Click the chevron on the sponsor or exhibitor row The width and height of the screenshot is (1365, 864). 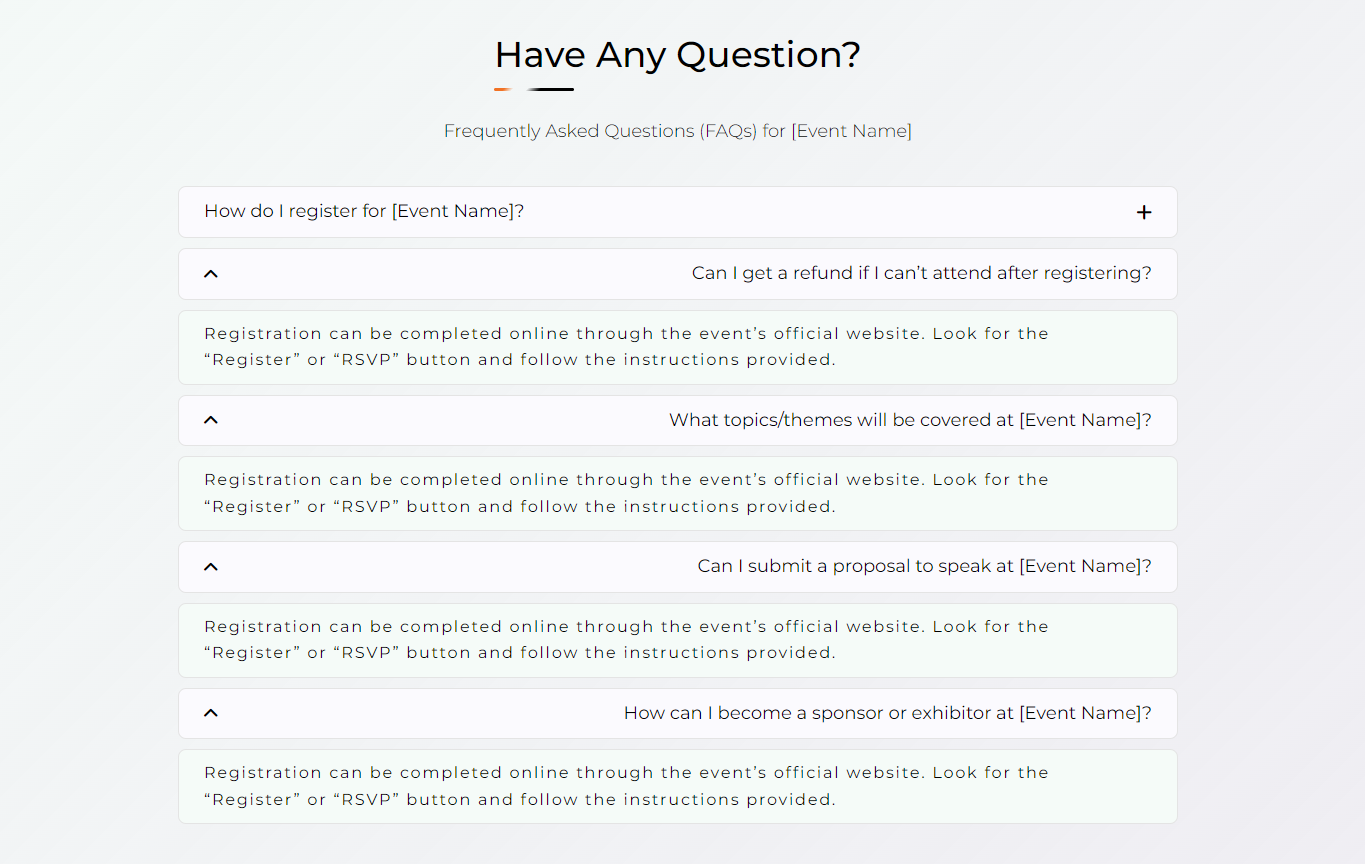(210, 713)
